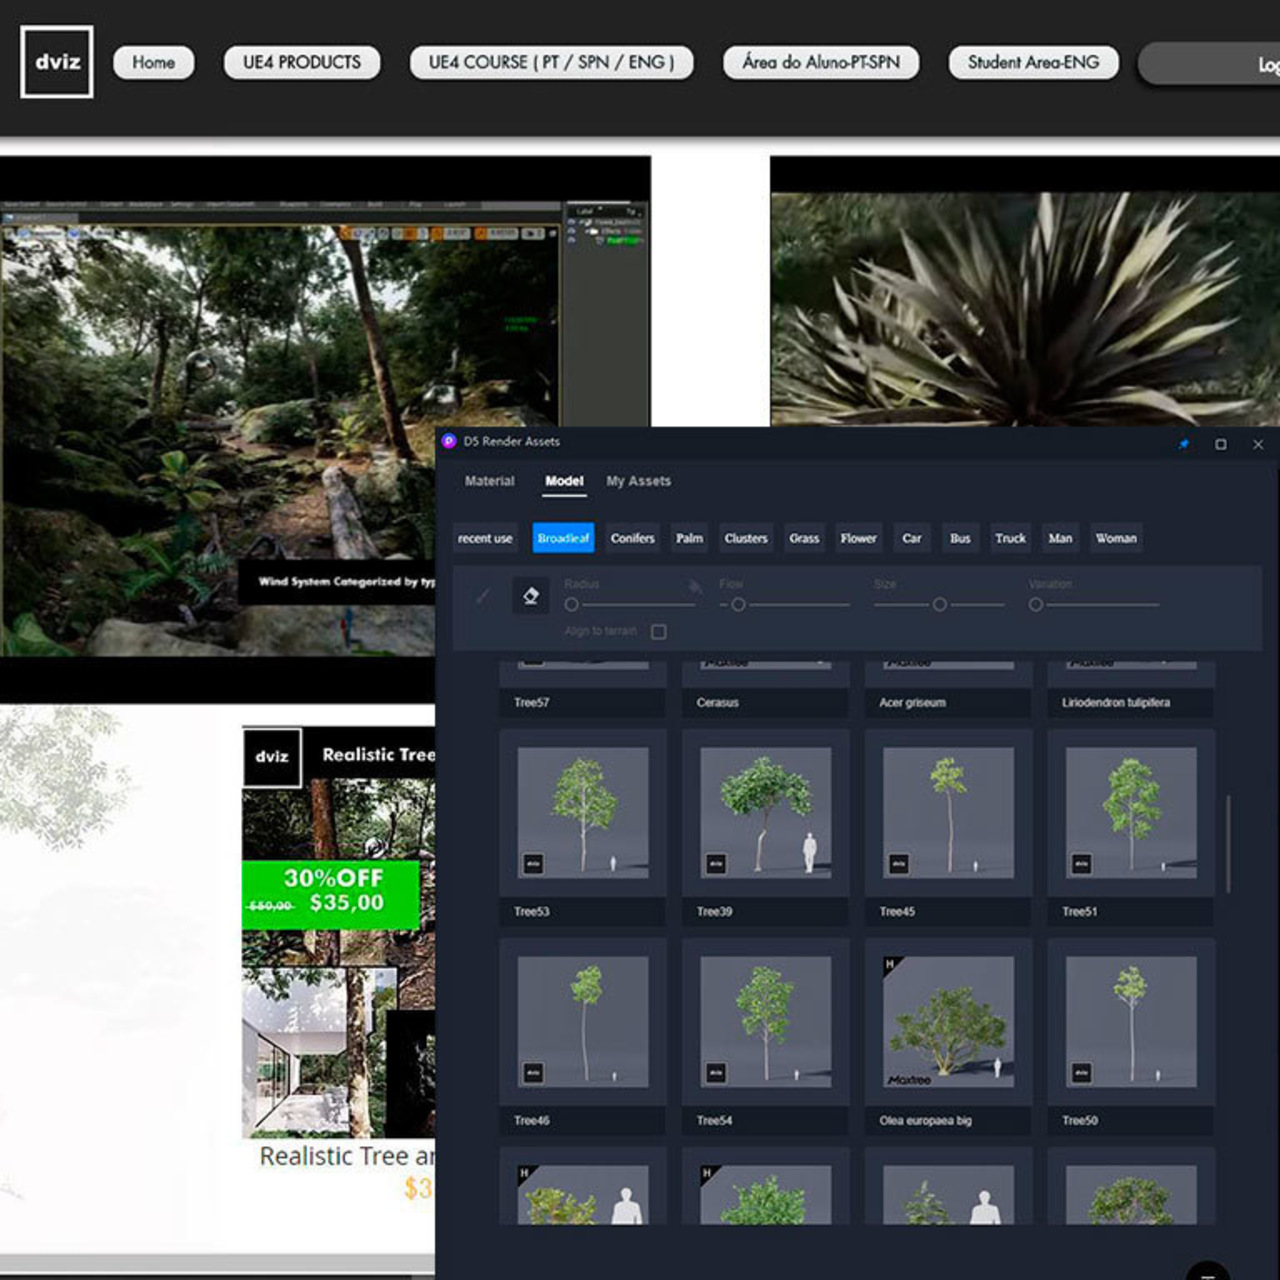Pick the Tree54 model thumbnail

pyautogui.click(x=765, y=1021)
